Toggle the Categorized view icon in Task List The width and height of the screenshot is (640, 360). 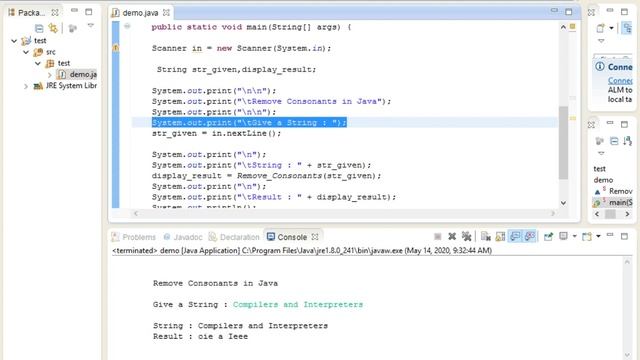pos(627,28)
